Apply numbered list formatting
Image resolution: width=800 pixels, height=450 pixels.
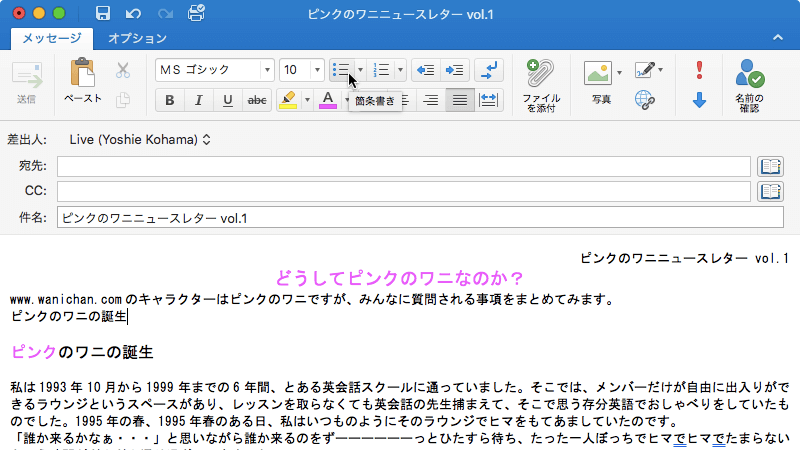pos(381,70)
